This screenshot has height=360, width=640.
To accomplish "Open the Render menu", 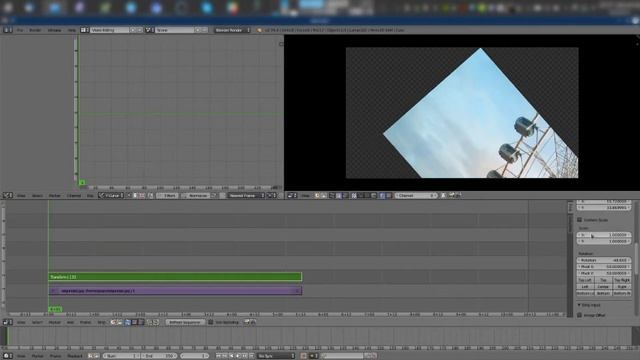I will (x=35, y=30).
